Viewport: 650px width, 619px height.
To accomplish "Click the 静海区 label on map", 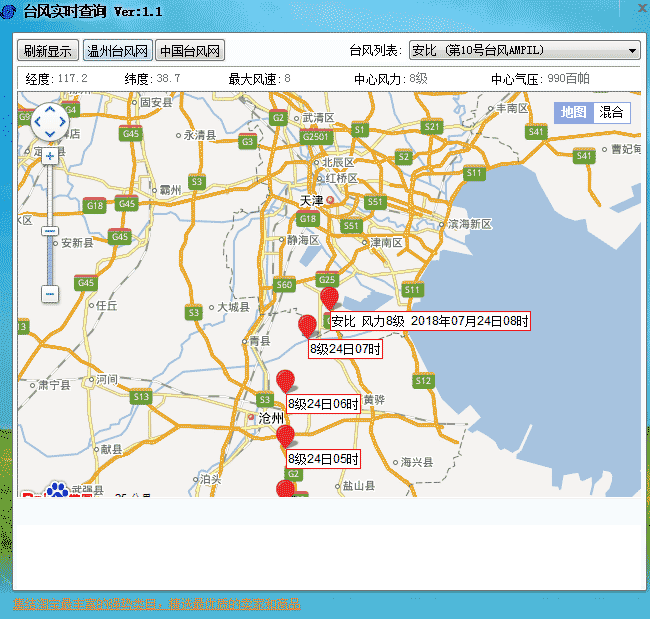I will click(x=303, y=240).
